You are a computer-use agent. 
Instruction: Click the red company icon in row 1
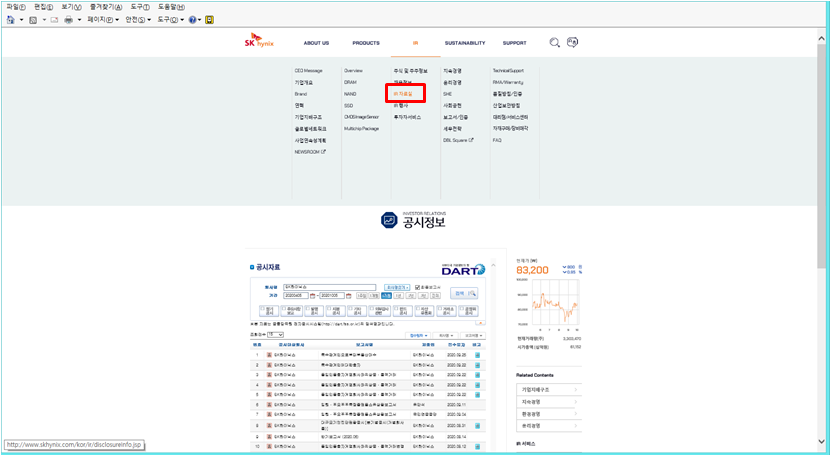(x=269, y=355)
